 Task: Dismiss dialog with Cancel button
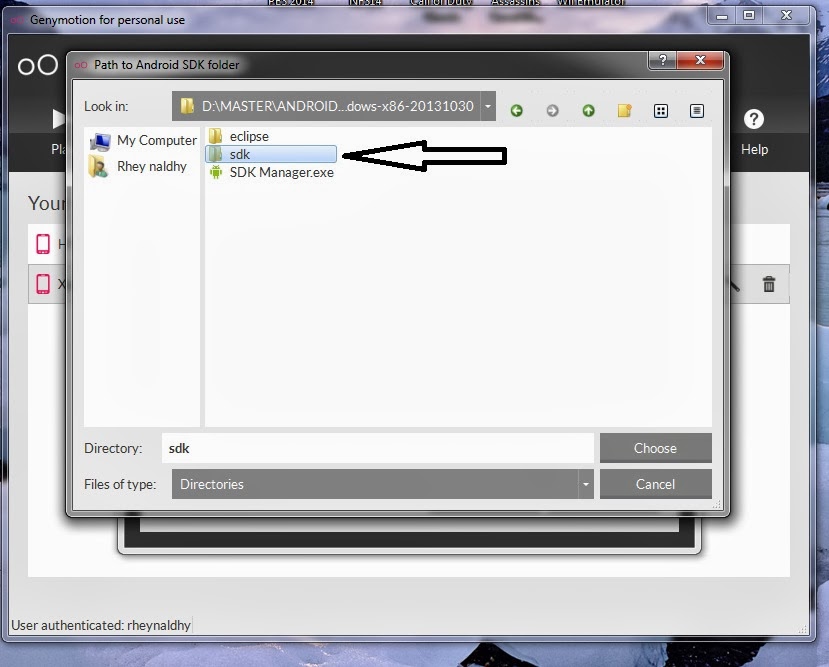(656, 484)
